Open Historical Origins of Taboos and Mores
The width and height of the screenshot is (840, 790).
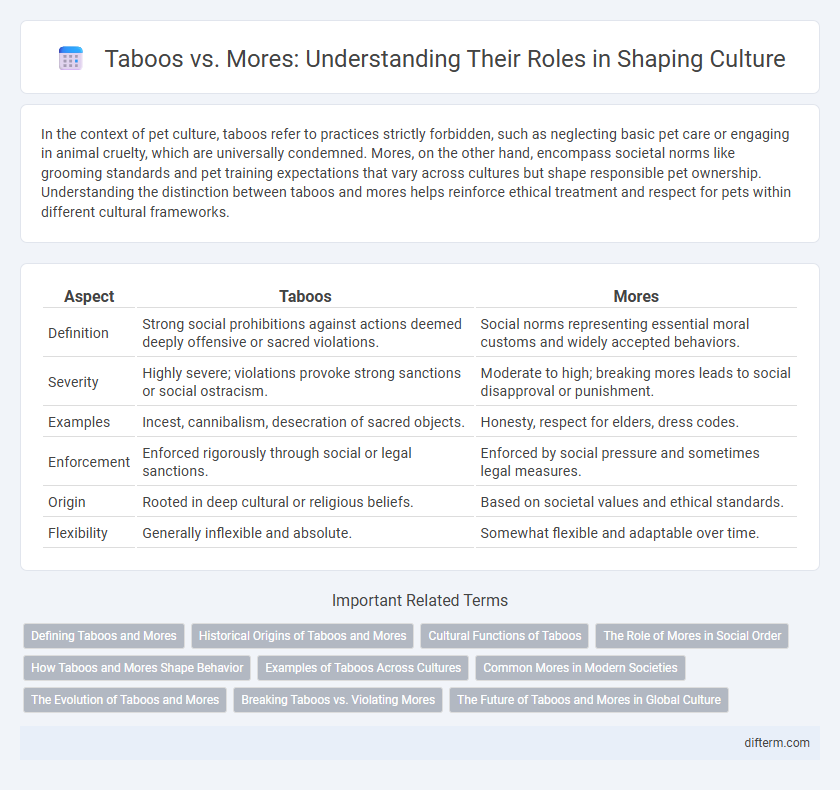302,636
